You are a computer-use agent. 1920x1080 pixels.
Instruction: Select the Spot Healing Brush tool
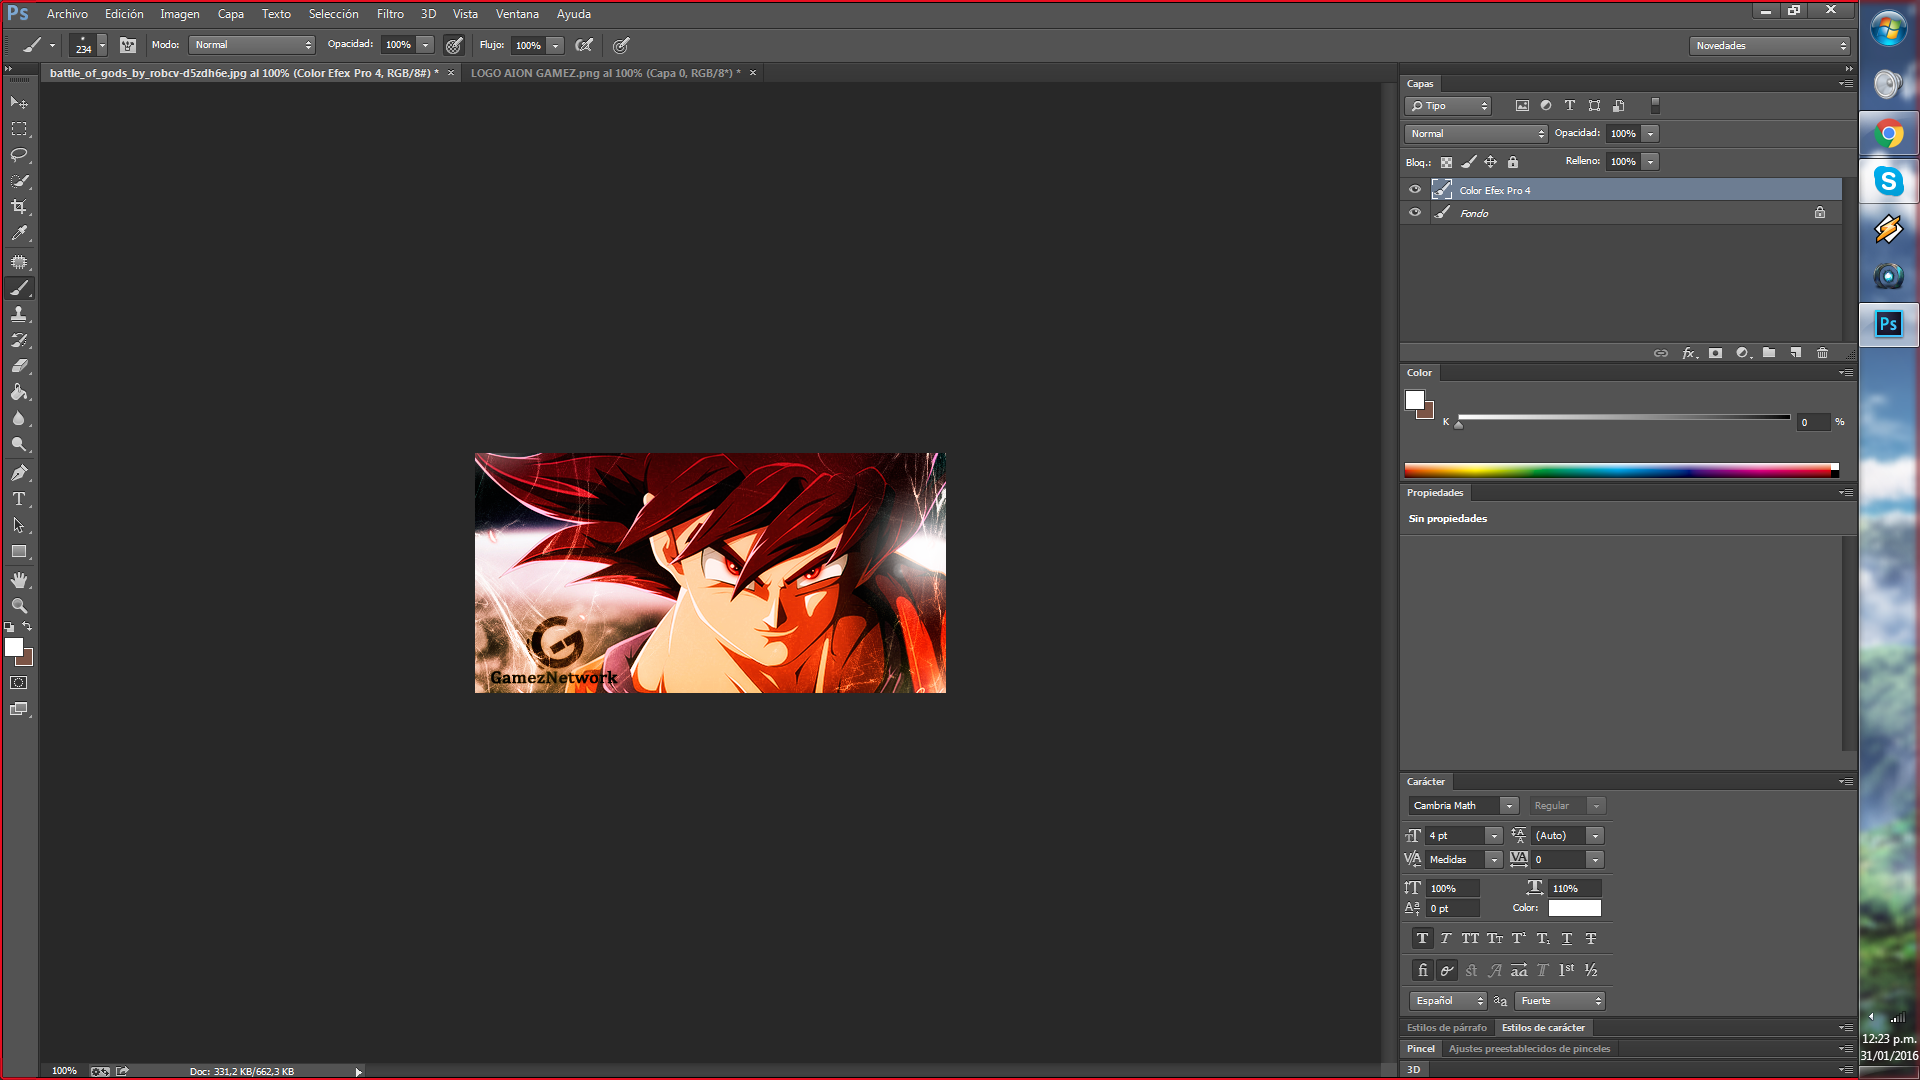(x=19, y=262)
